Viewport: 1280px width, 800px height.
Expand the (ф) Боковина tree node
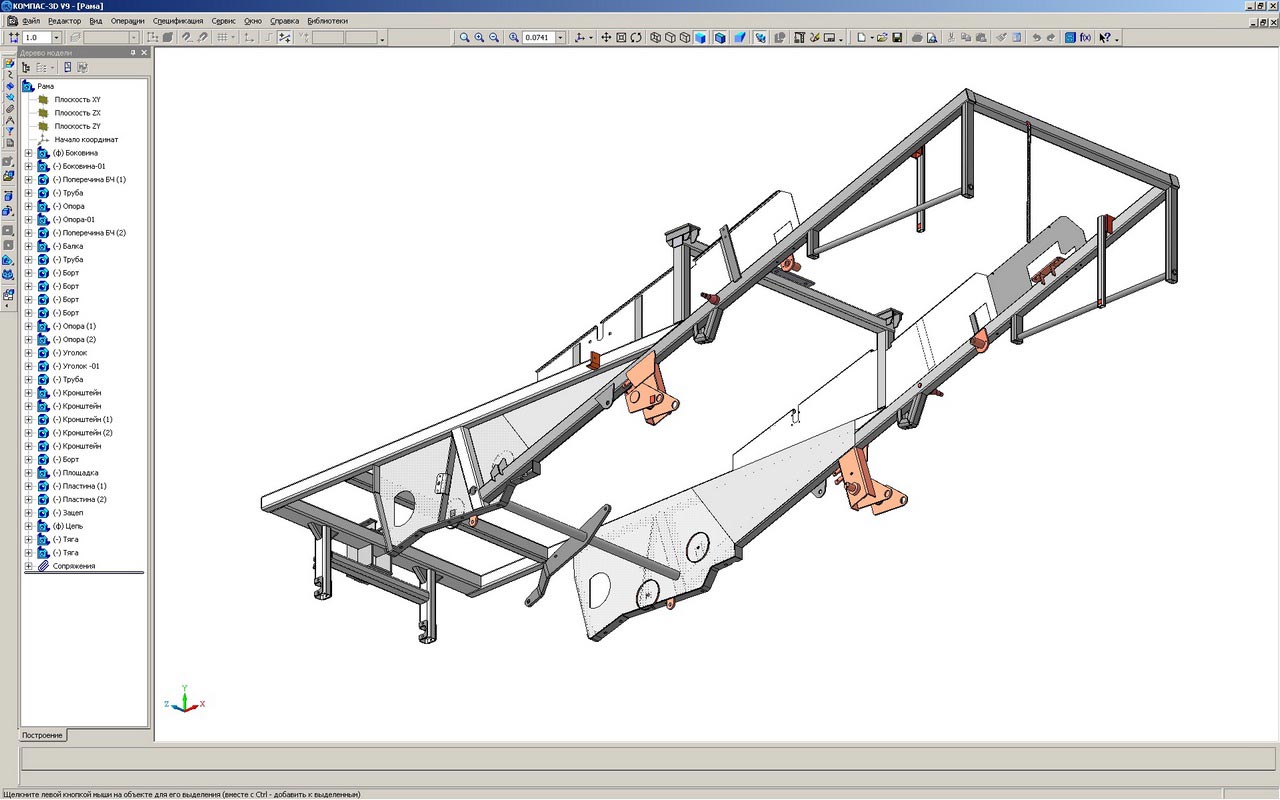(x=28, y=153)
